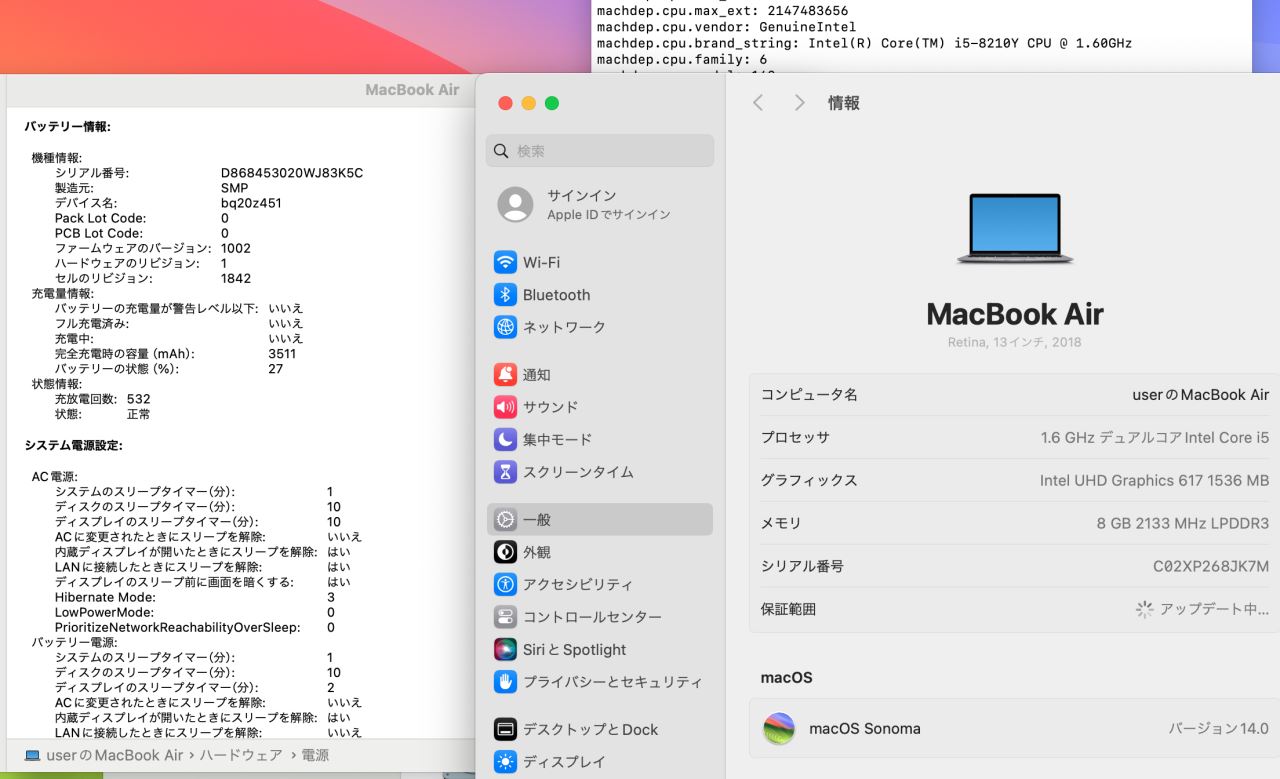Open Bluetooth settings pane
This screenshot has width=1280, height=779.
click(556, 295)
